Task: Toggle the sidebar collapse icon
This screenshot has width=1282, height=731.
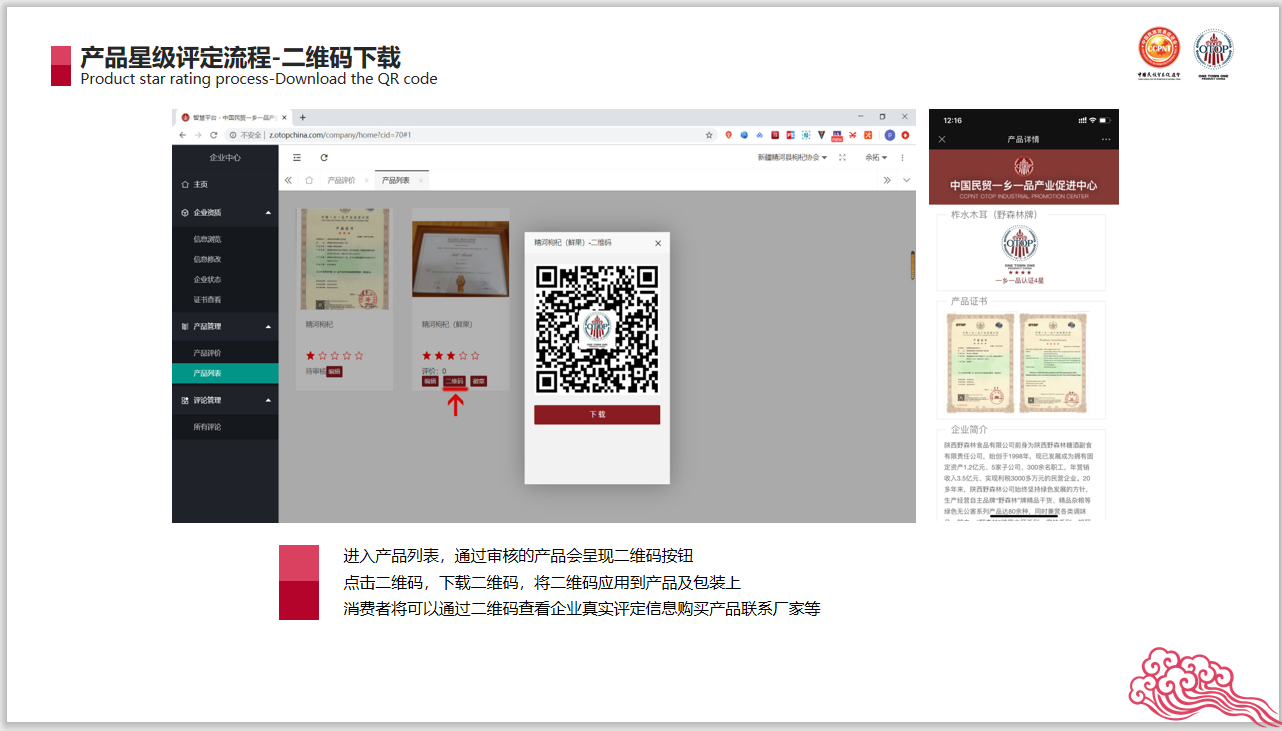Action: tap(297, 157)
